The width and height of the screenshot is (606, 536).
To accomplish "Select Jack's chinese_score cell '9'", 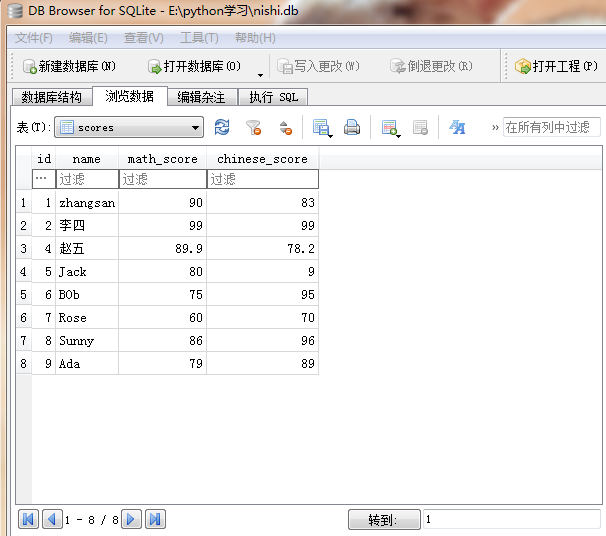I will [x=263, y=272].
